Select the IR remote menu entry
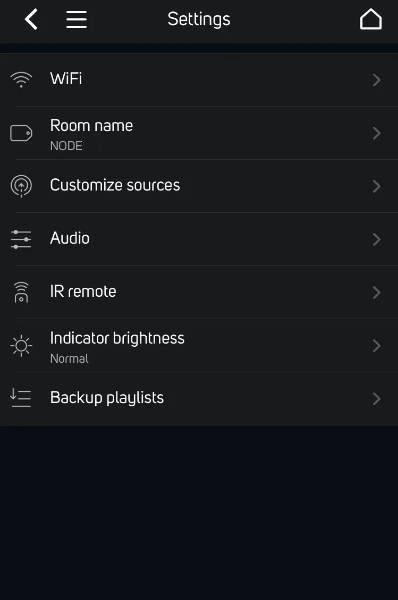398x600 pixels. [199, 292]
